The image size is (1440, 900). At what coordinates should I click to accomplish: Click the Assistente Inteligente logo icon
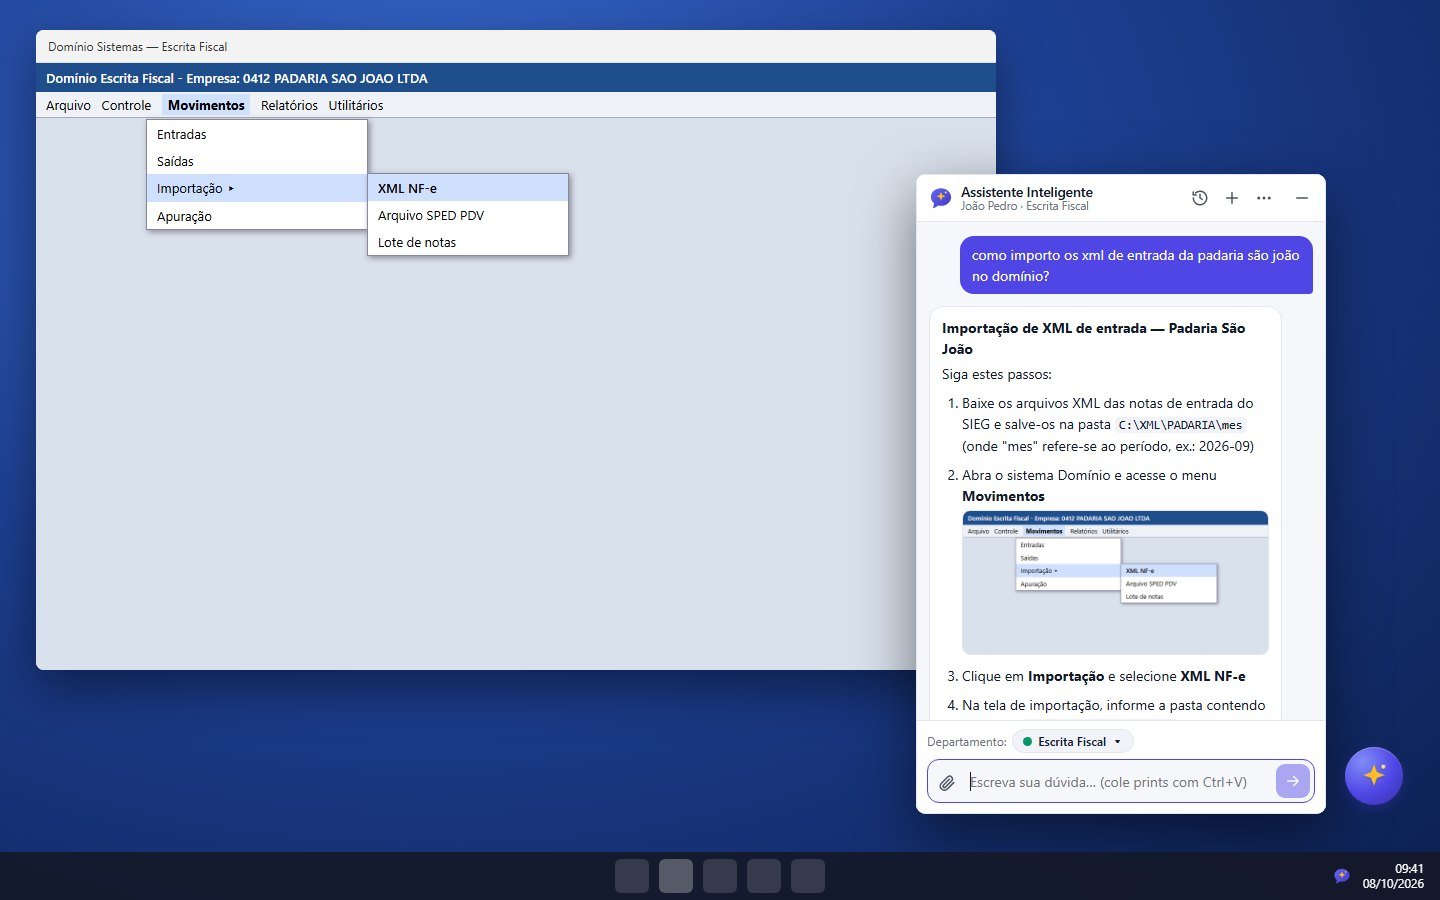coord(941,198)
